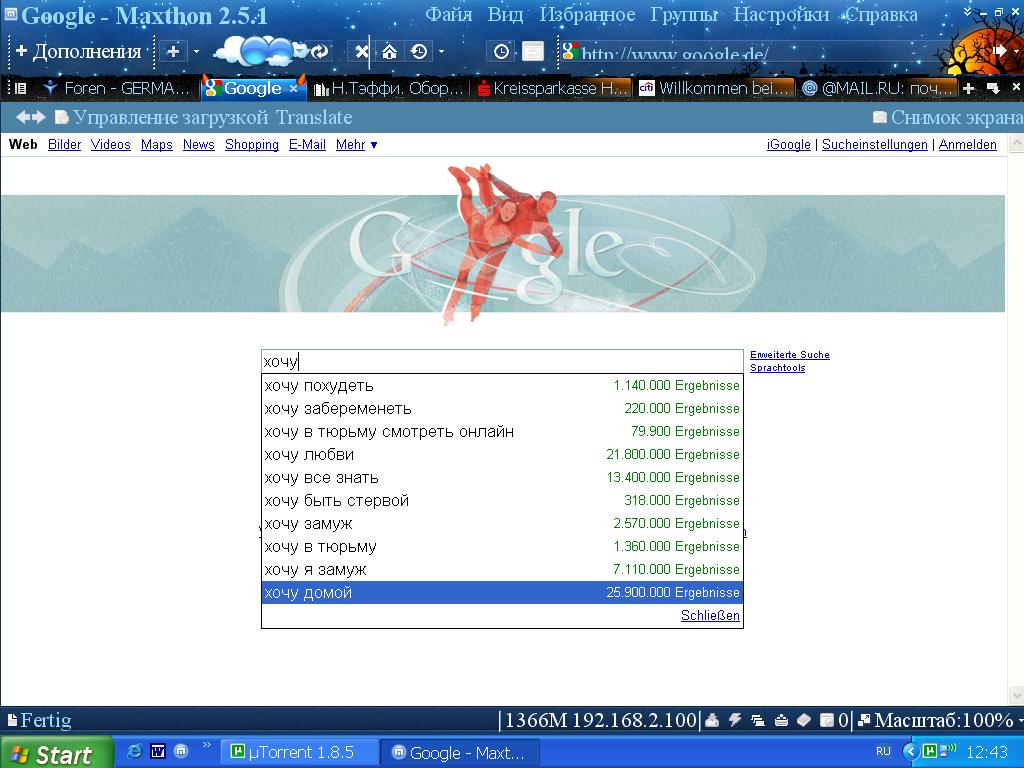Open the Shopping link
Screen dimensions: 1024x768
[252, 144]
